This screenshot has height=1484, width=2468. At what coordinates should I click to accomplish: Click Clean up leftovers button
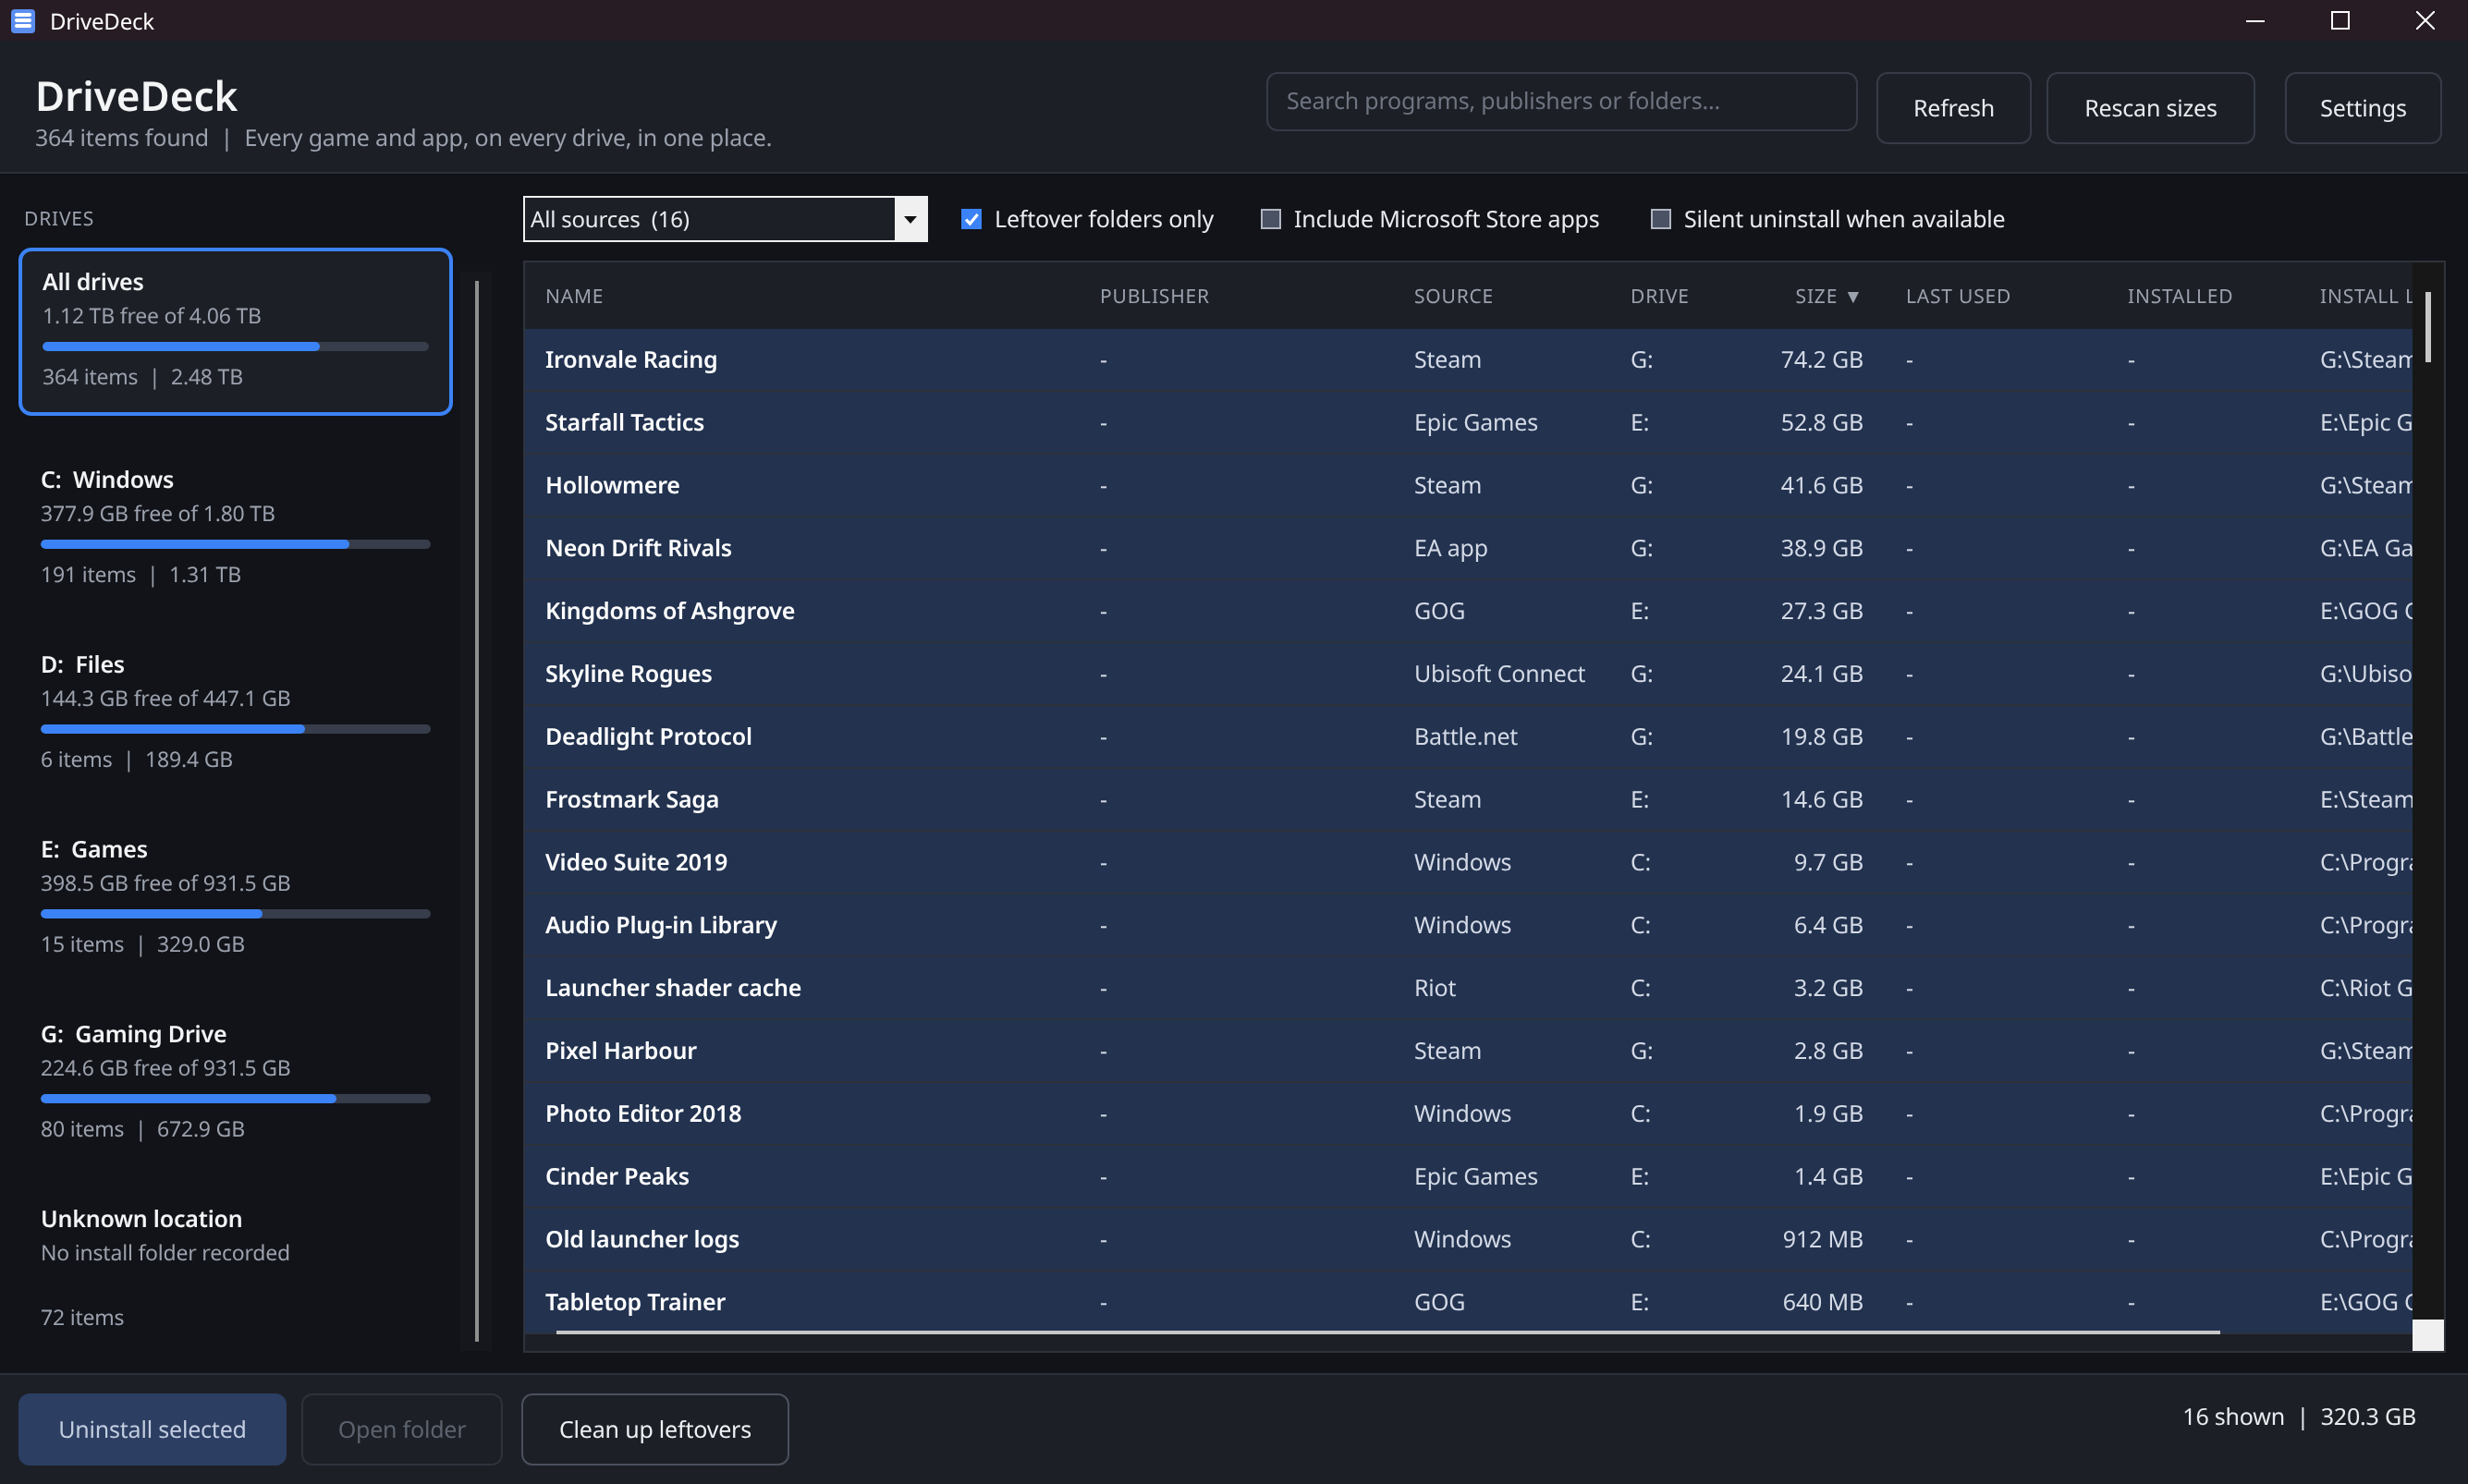tap(655, 1429)
